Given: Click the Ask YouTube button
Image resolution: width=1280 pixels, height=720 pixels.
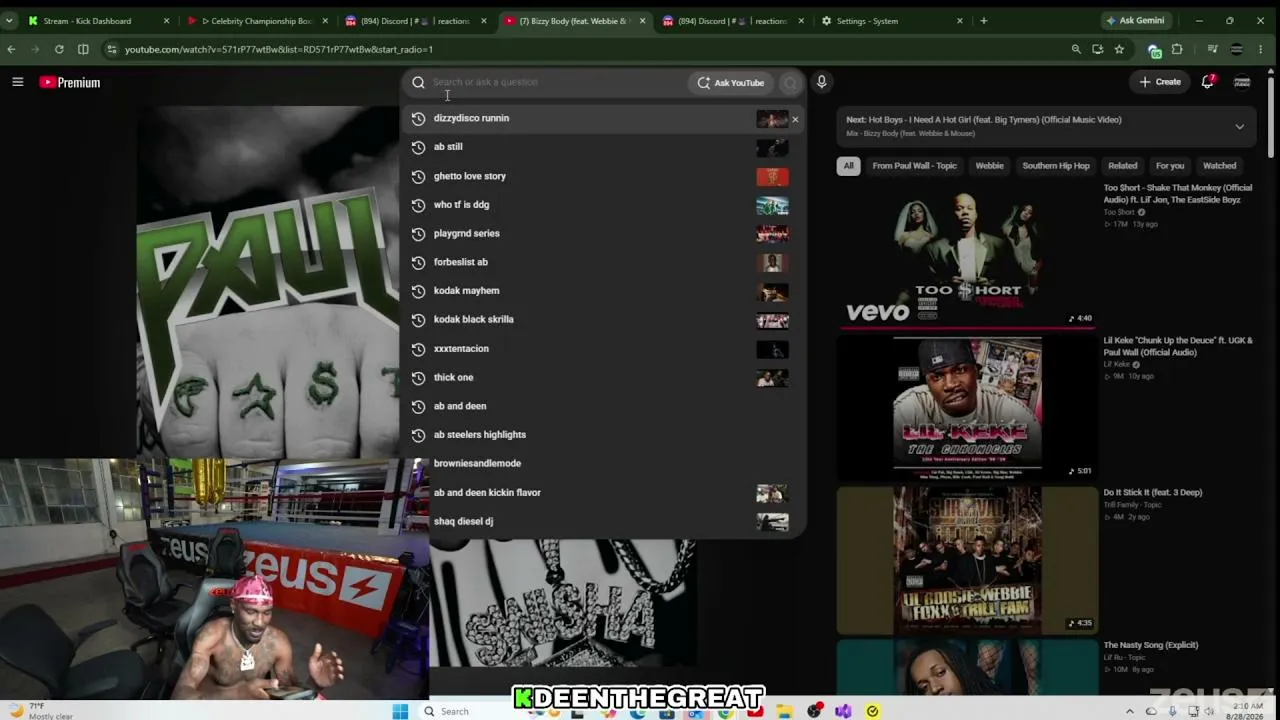Looking at the screenshot, I should (731, 83).
